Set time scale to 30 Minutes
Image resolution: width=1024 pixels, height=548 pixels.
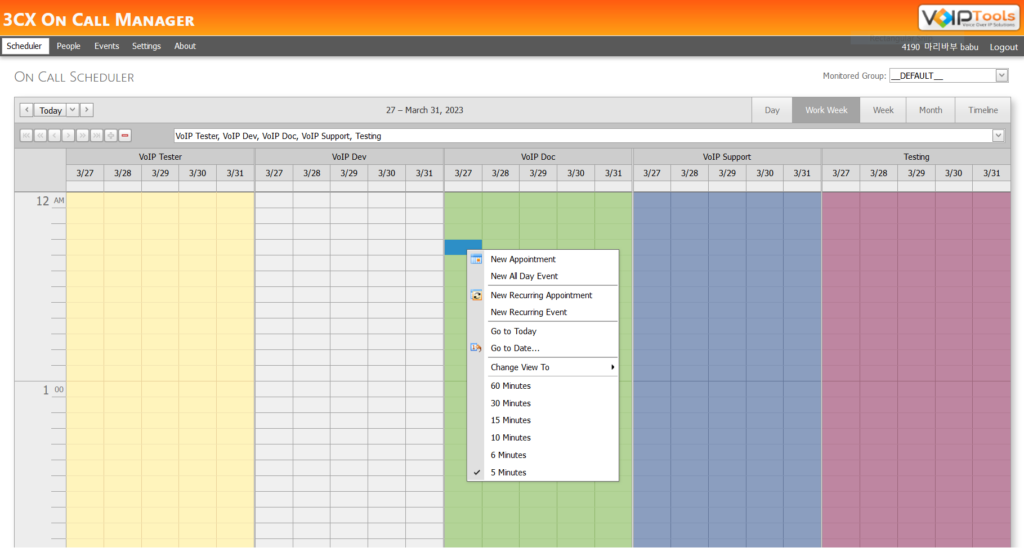543,403
